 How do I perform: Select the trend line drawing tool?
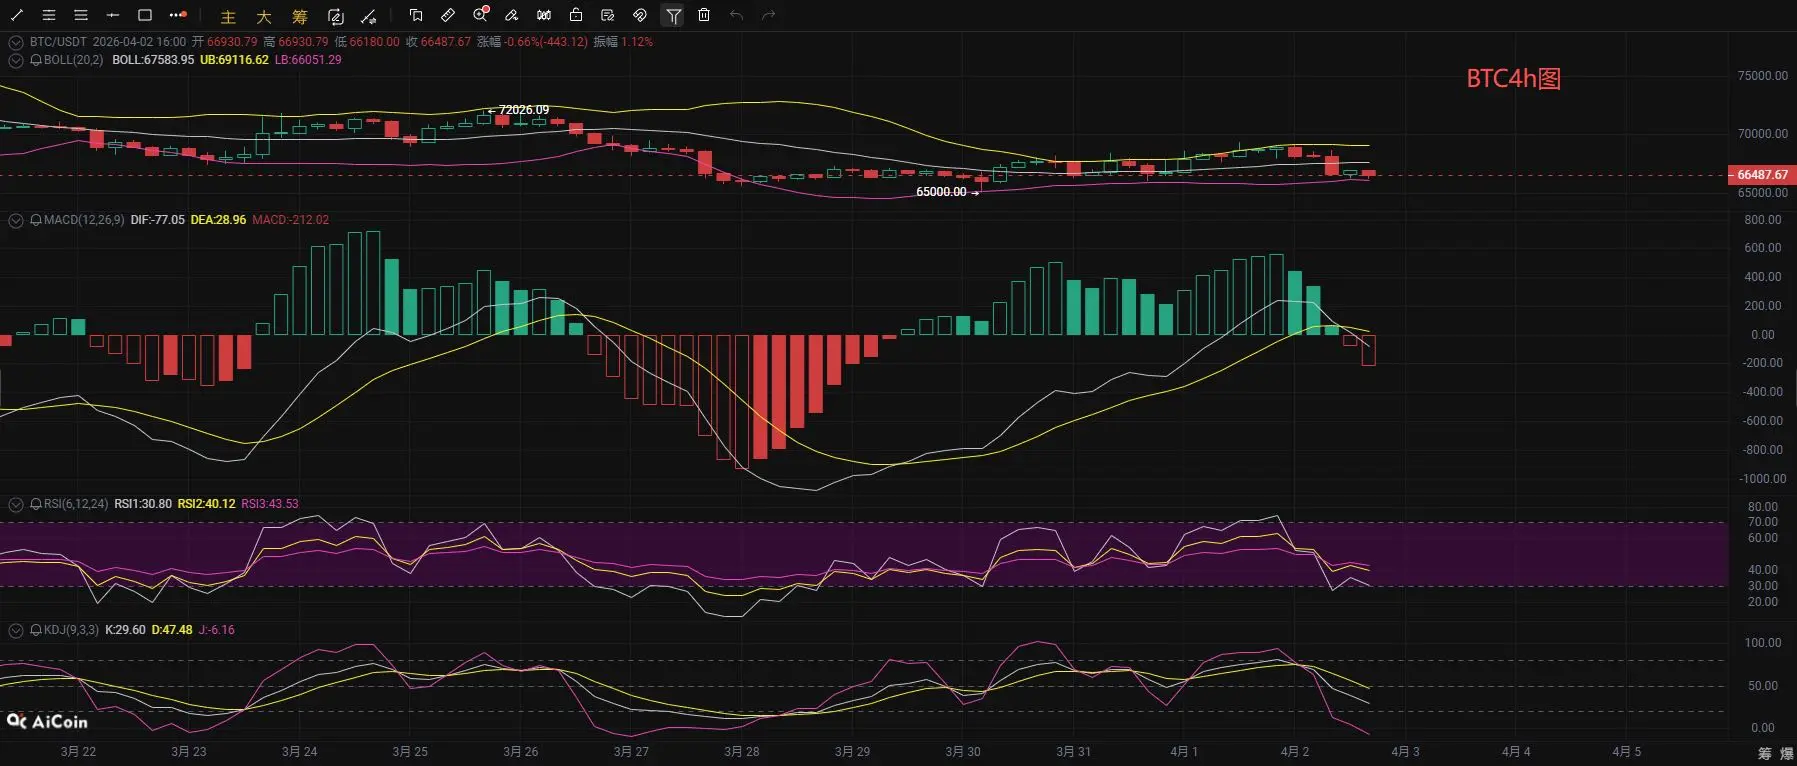(x=17, y=15)
